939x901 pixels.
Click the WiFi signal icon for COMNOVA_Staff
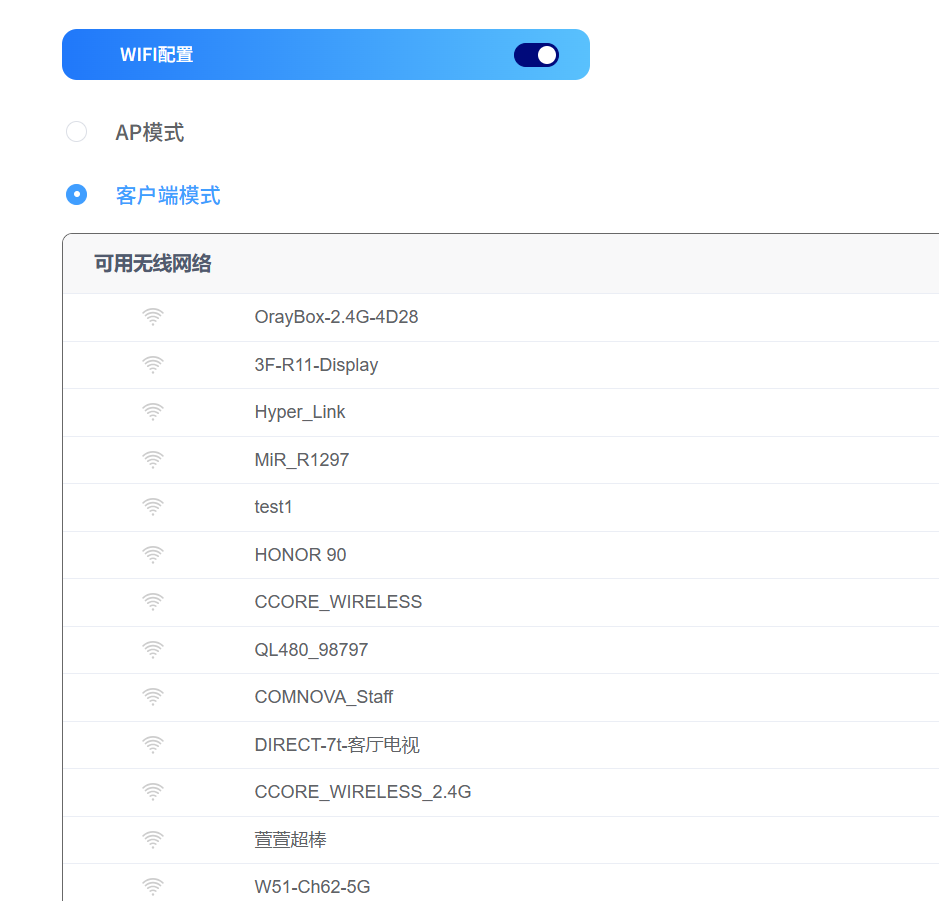(x=153, y=697)
